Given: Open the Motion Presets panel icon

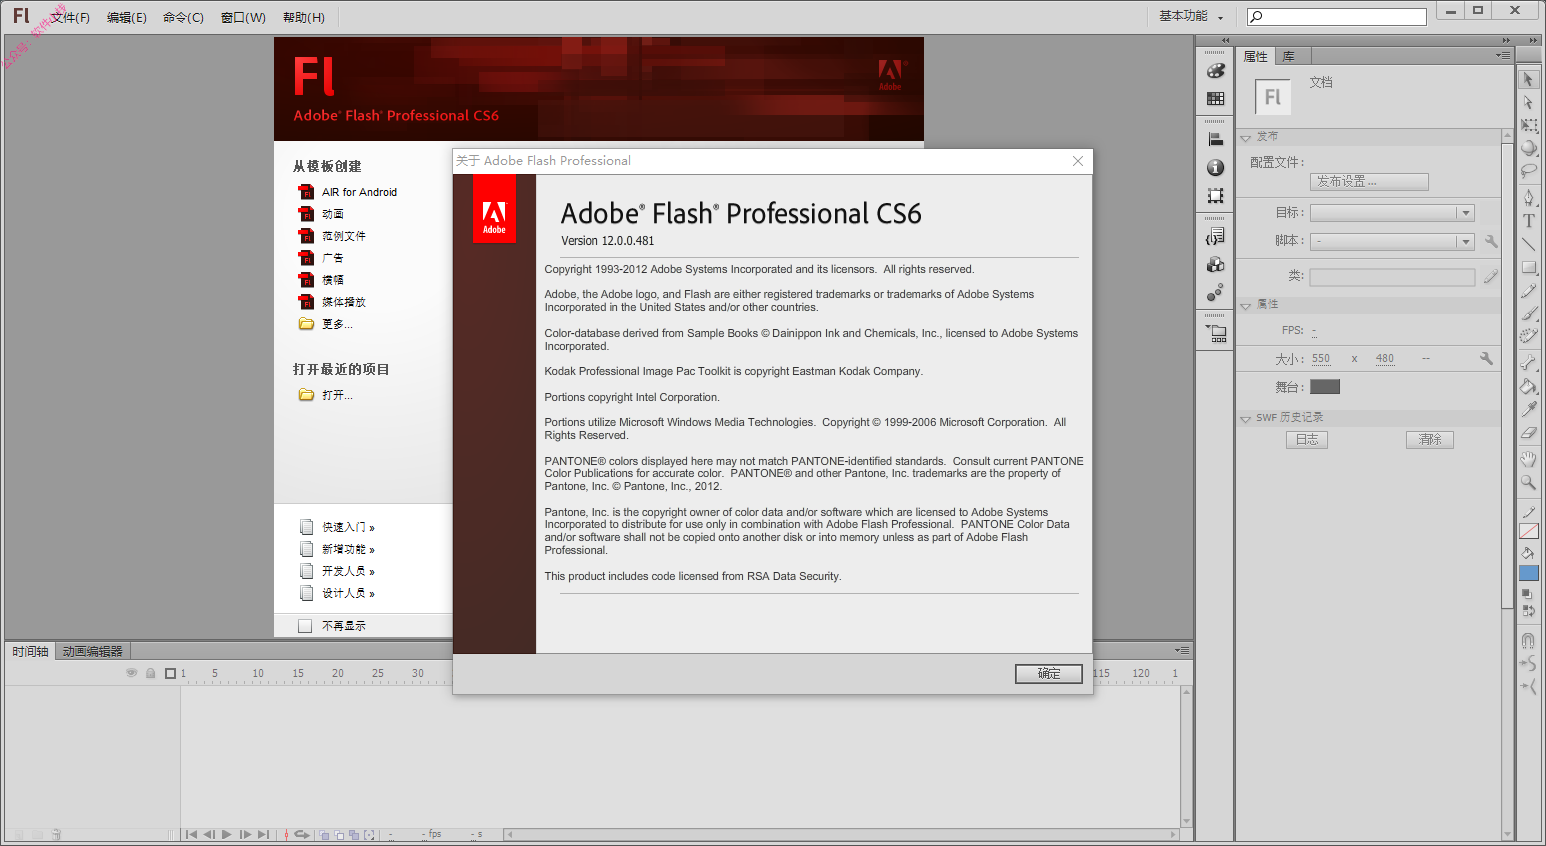Looking at the screenshot, I should point(1215,292).
